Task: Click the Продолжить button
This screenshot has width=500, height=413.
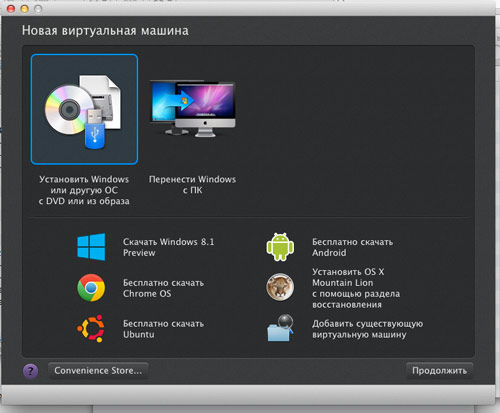Action: coord(439,371)
